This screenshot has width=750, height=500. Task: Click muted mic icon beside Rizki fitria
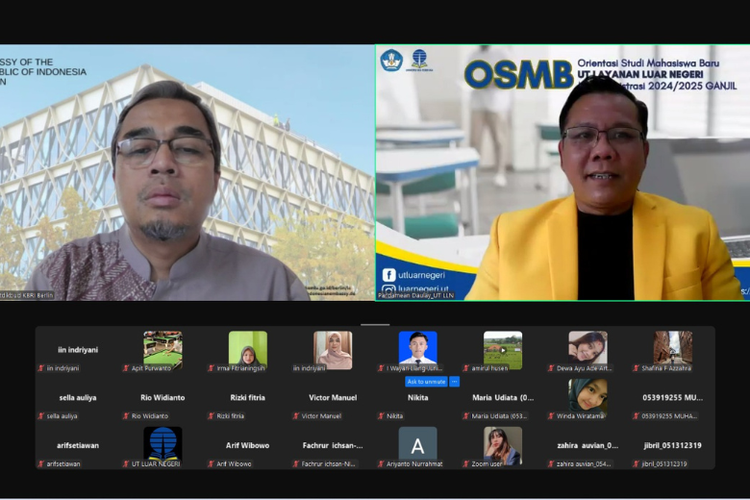[x=211, y=416]
